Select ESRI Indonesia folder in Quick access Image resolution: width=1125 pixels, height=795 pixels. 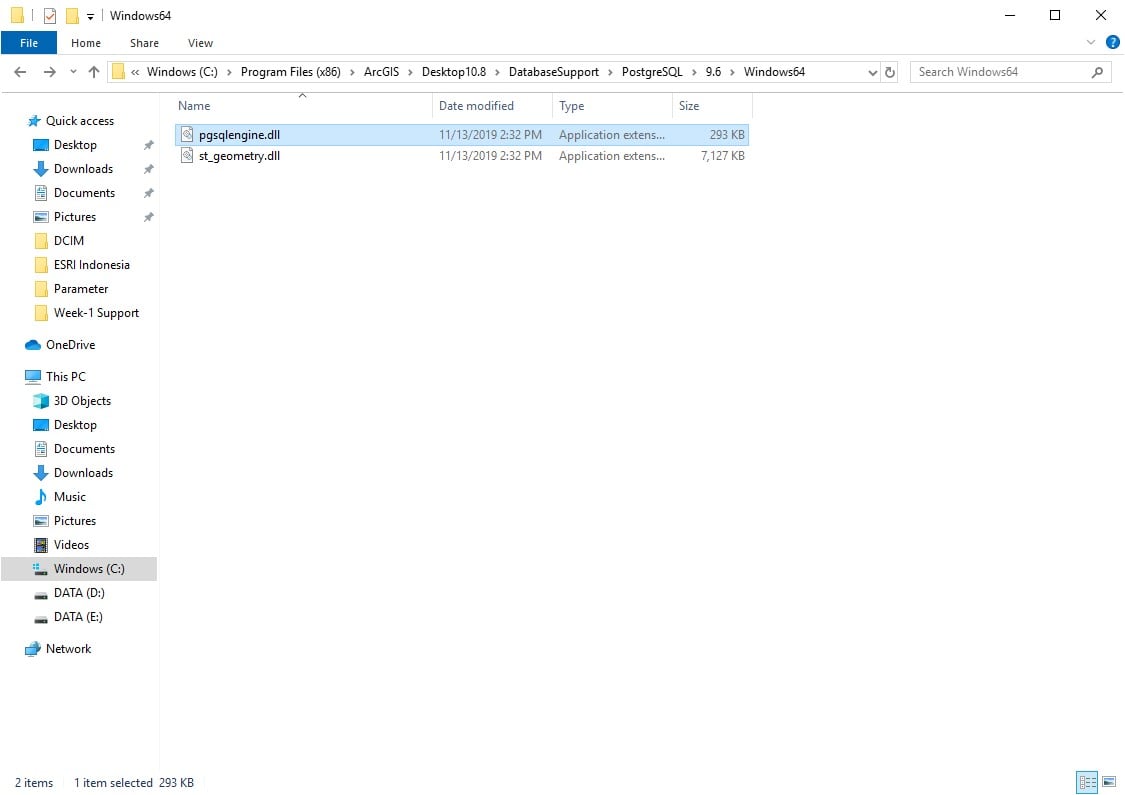pyautogui.click(x=91, y=265)
